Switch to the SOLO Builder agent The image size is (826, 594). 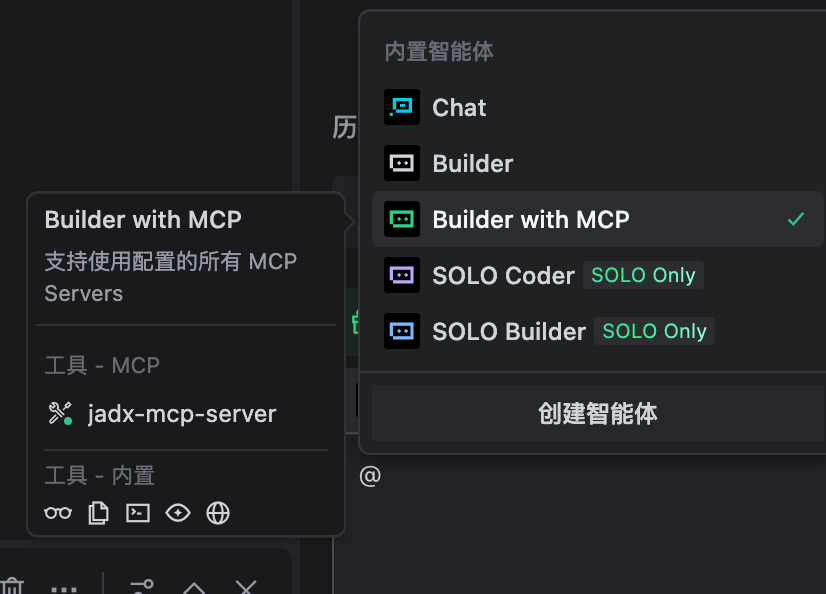pos(509,332)
